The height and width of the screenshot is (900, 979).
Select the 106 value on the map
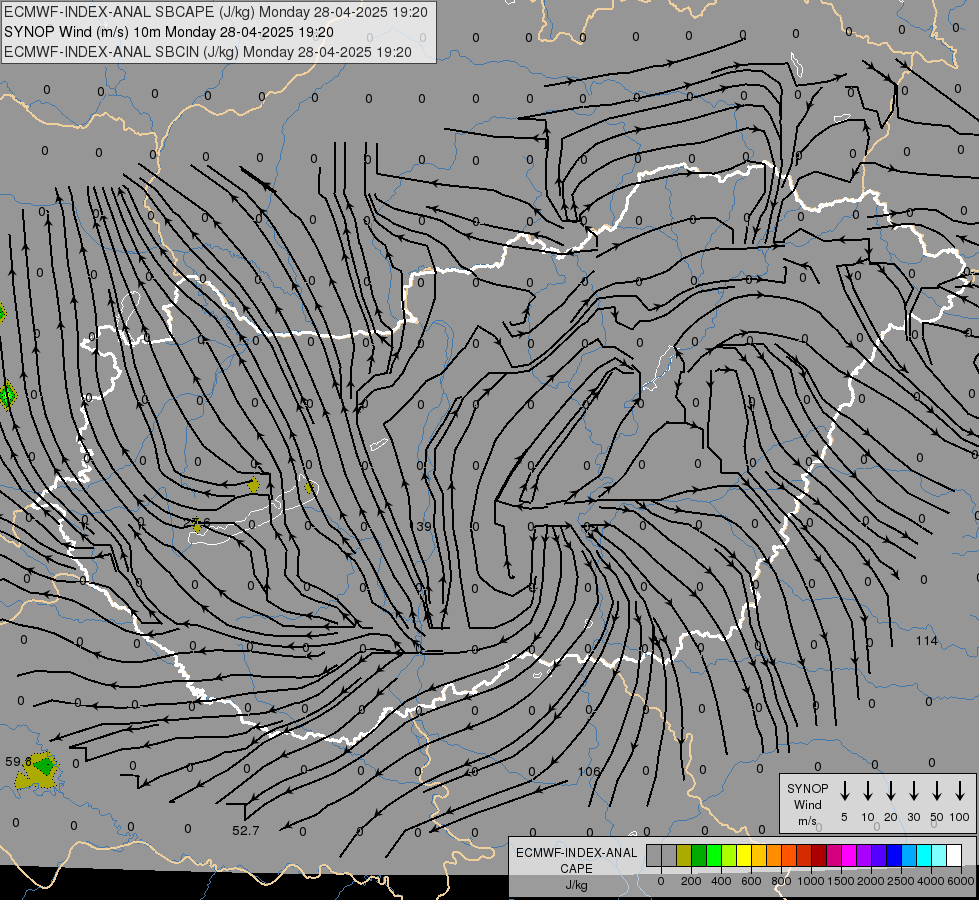589,771
